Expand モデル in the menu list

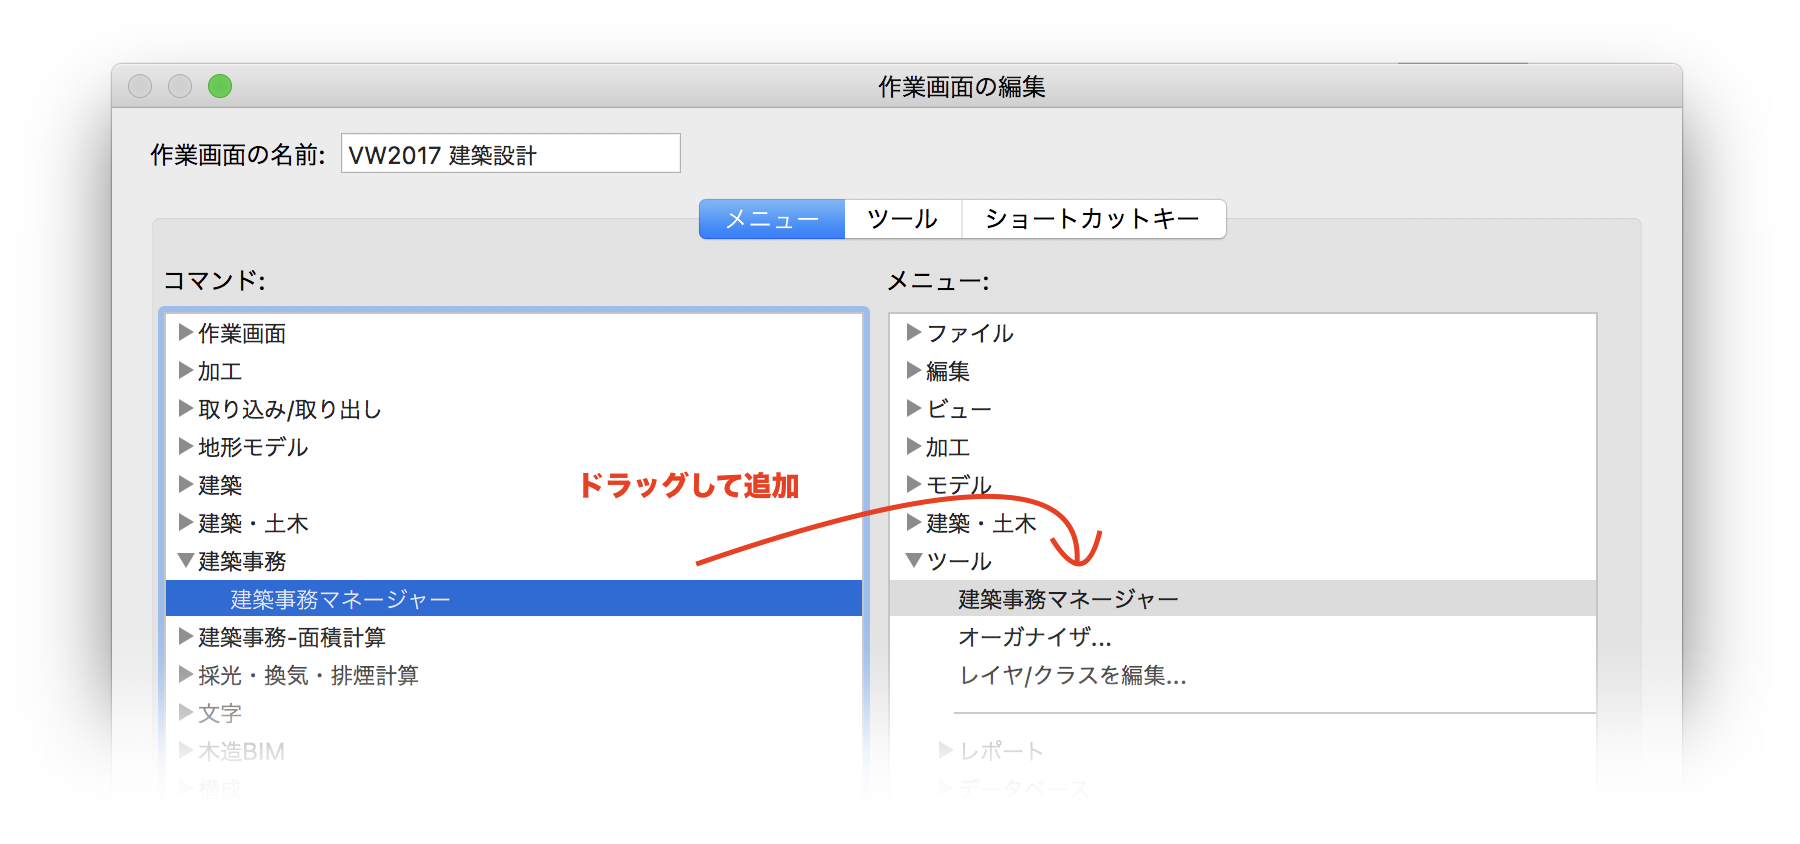point(913,484)
